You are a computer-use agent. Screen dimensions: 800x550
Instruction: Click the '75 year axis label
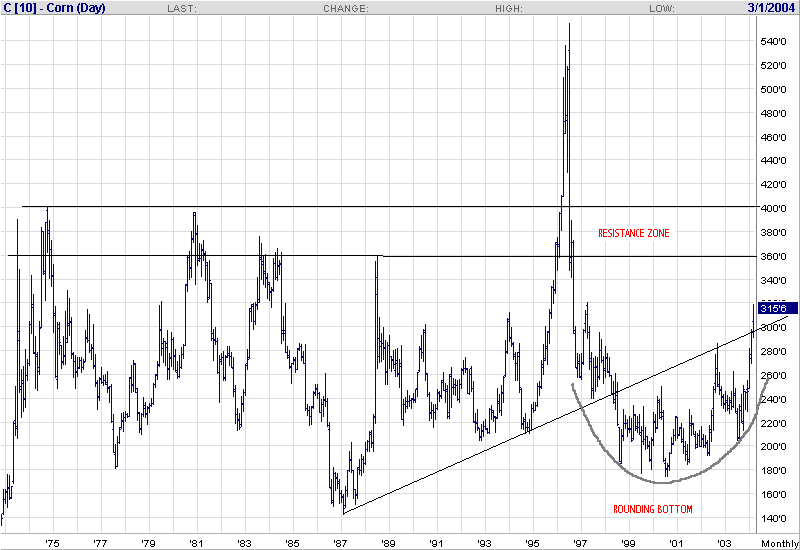(x=52, y=543)
